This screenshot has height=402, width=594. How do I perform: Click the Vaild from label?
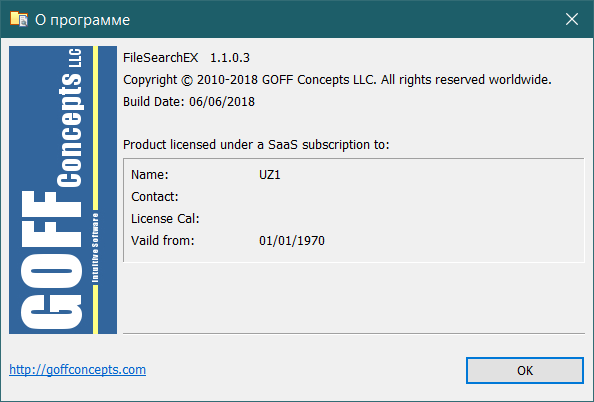pos(163,241)
